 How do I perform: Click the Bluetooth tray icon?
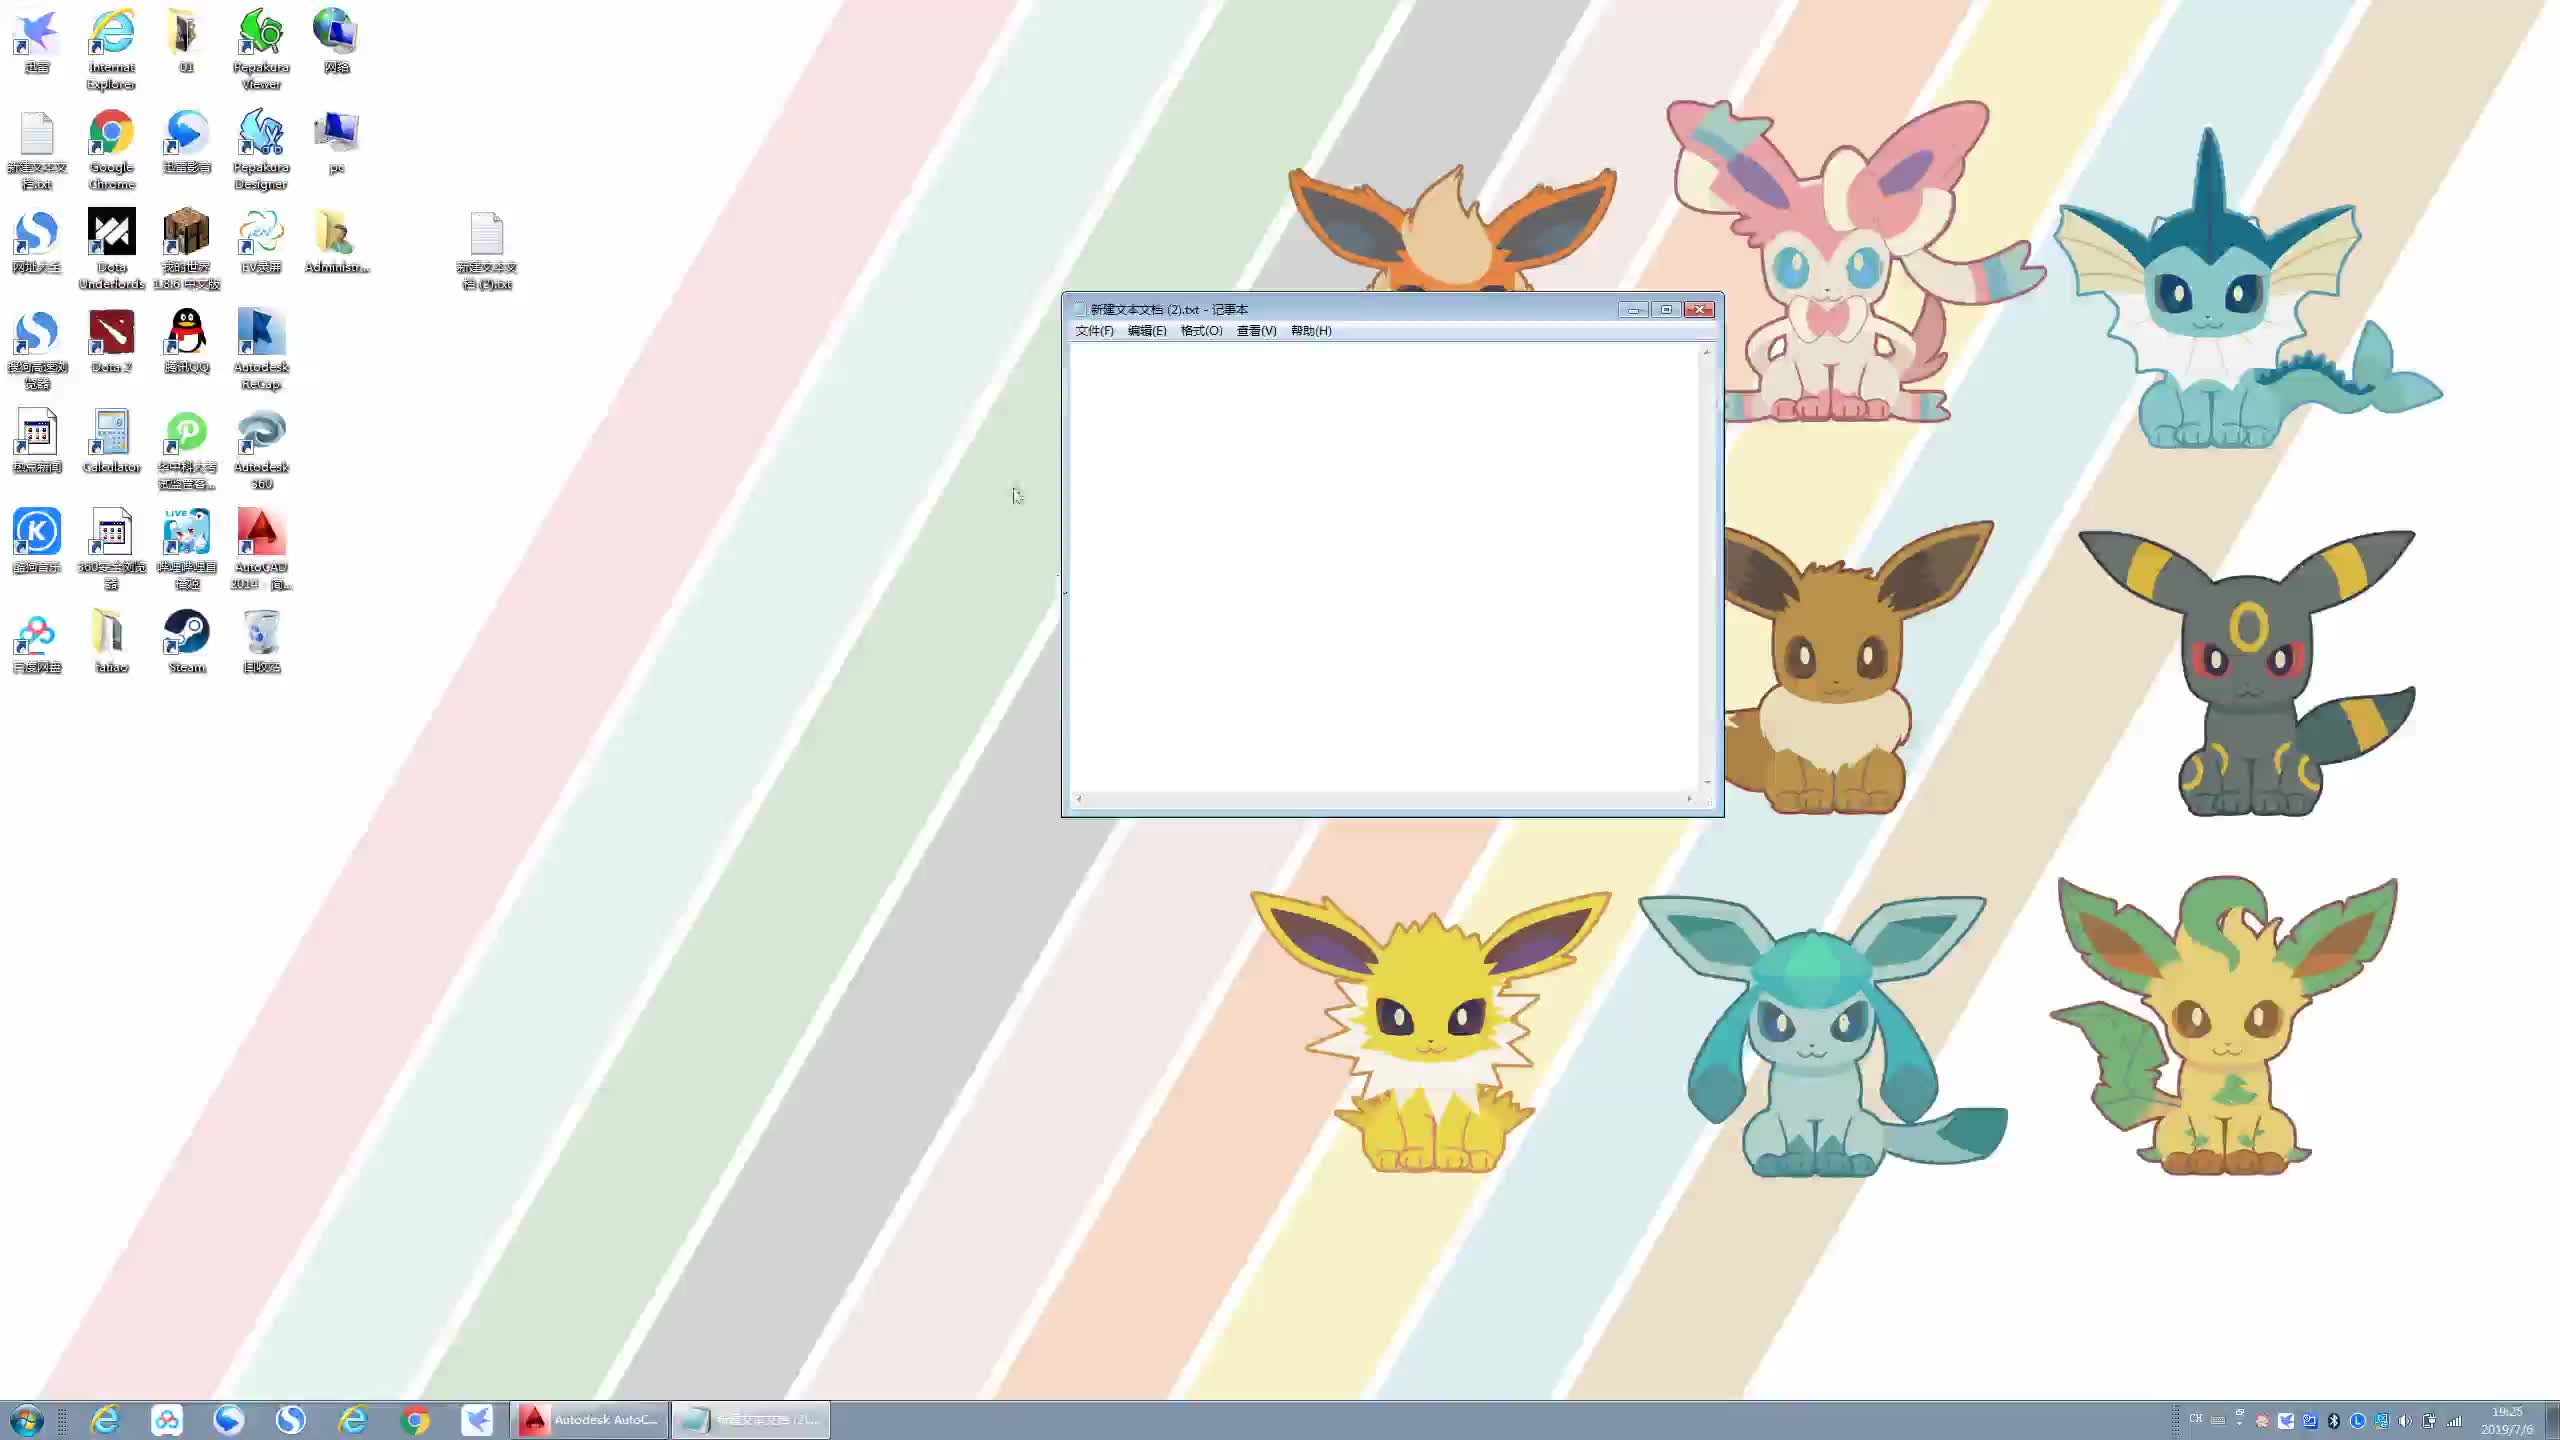pos(2334,1421)
